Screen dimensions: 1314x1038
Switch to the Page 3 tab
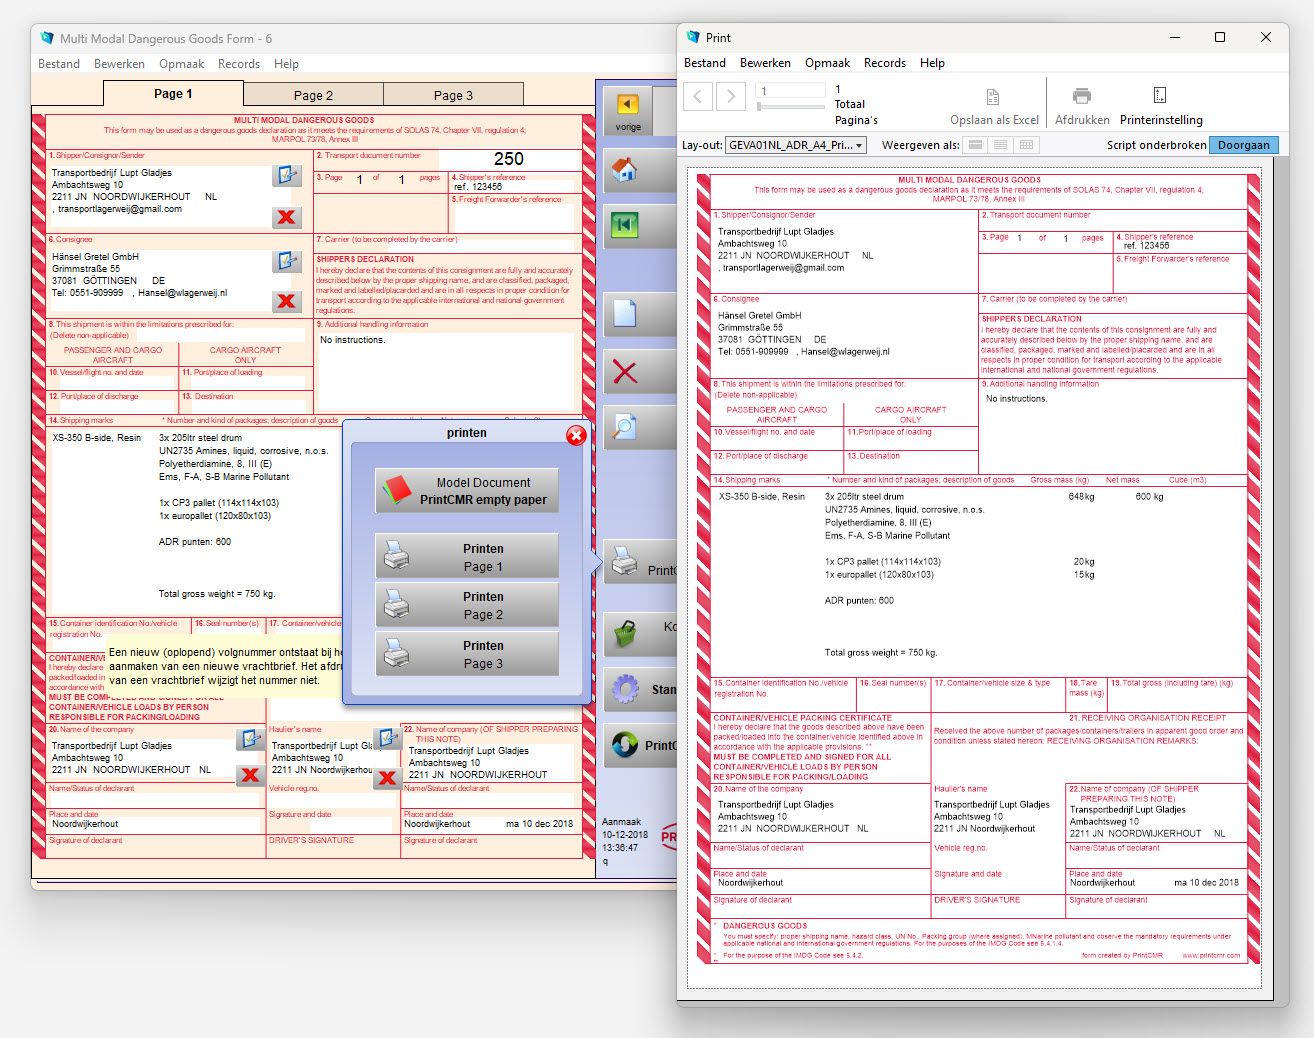pyautogui.click(x=453, y=95)
